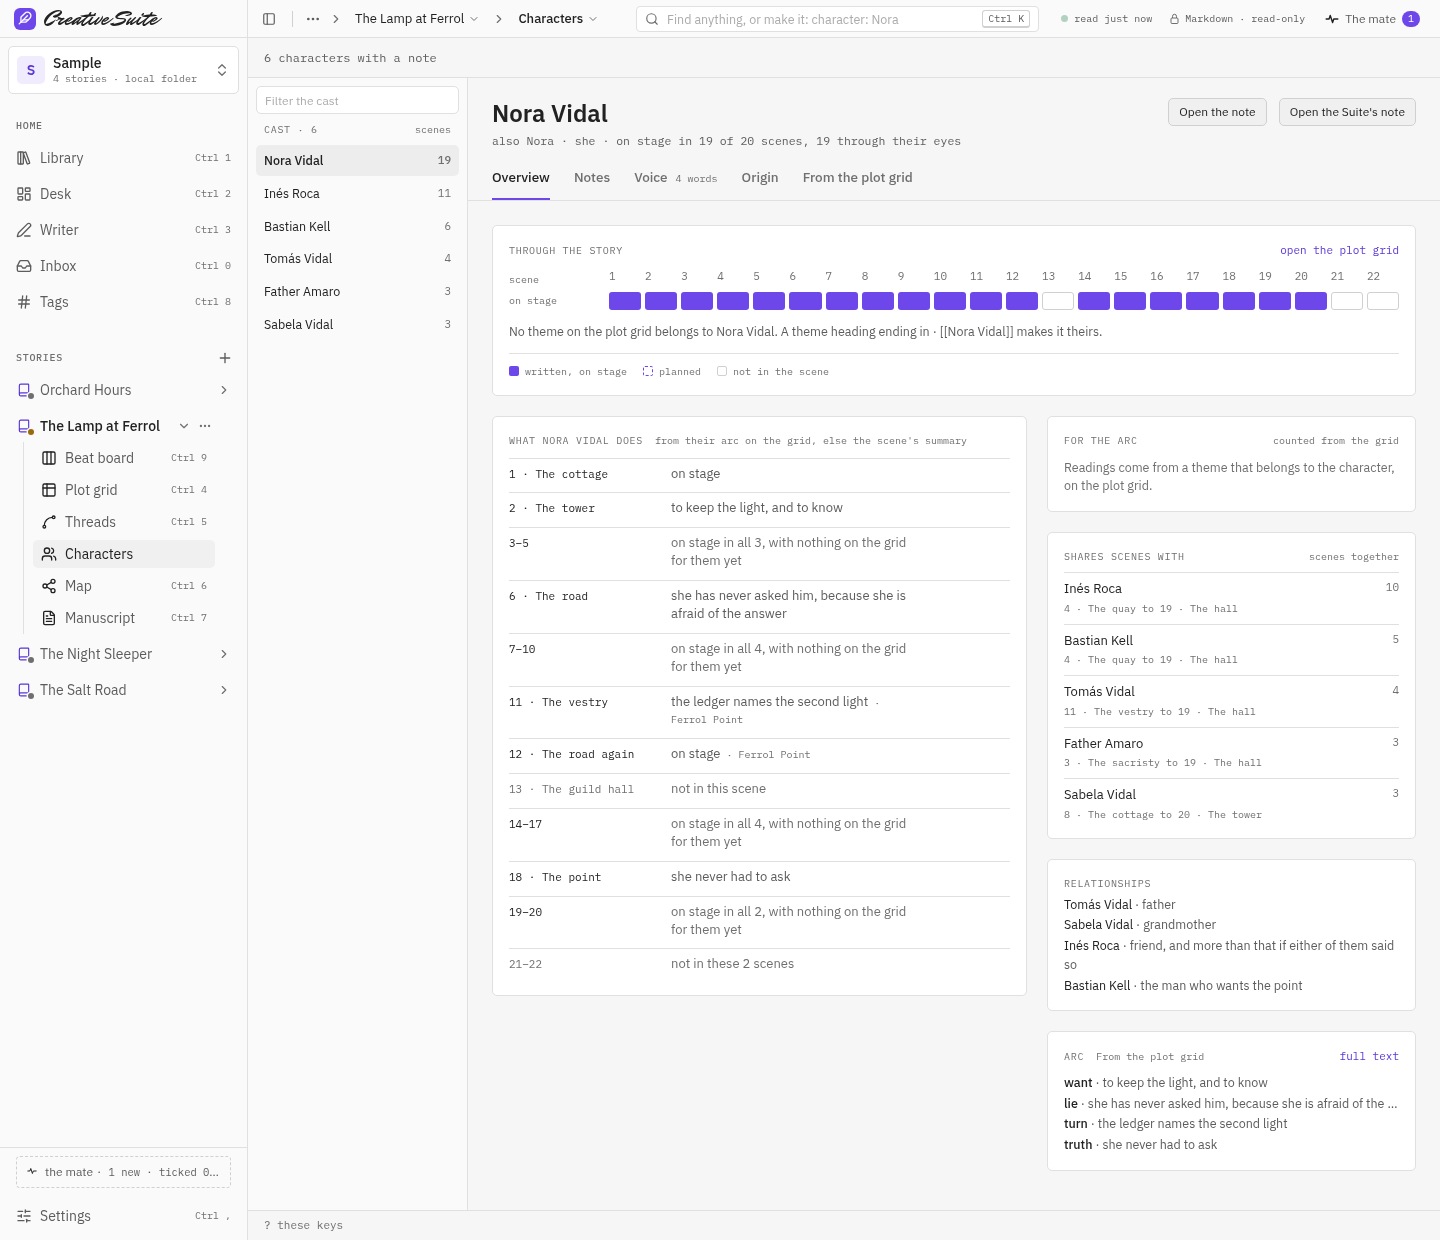Click the empty block for scene 13

coord(1058,301)
